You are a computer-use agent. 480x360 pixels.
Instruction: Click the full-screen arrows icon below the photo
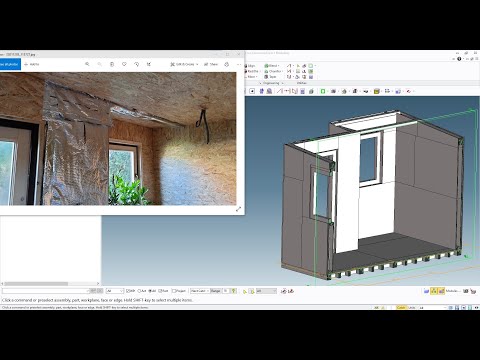[238, 209]
